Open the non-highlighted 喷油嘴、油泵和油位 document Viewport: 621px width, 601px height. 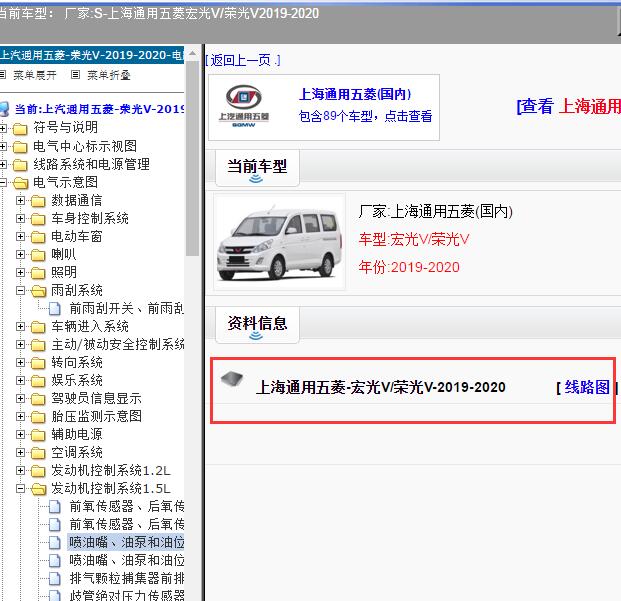127,561
